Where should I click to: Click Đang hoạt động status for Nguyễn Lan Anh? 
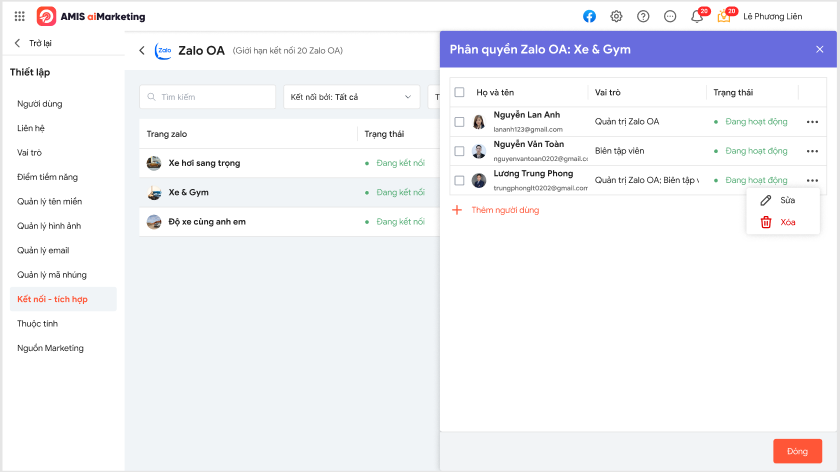pyautogui.click(x=756, y=122)
